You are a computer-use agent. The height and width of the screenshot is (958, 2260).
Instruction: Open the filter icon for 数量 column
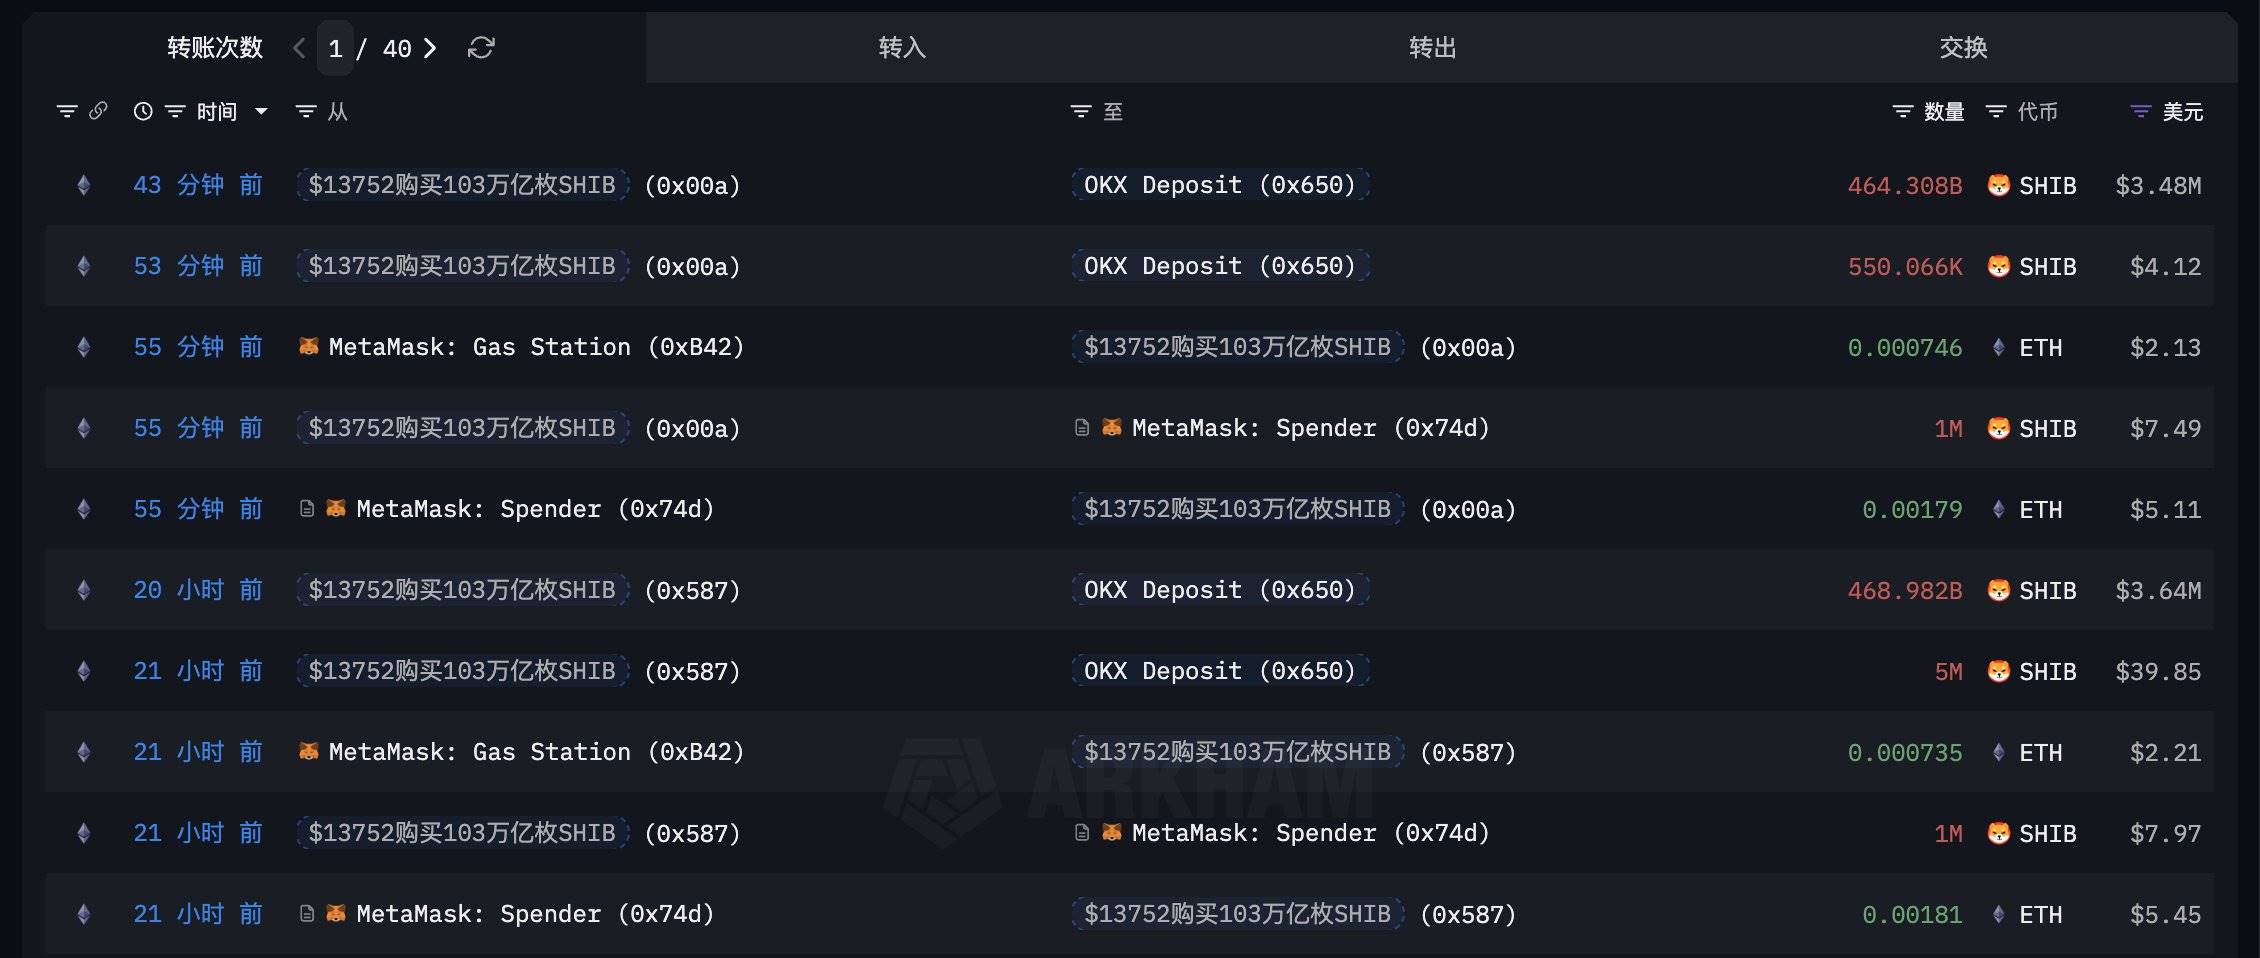point(1903,111)
